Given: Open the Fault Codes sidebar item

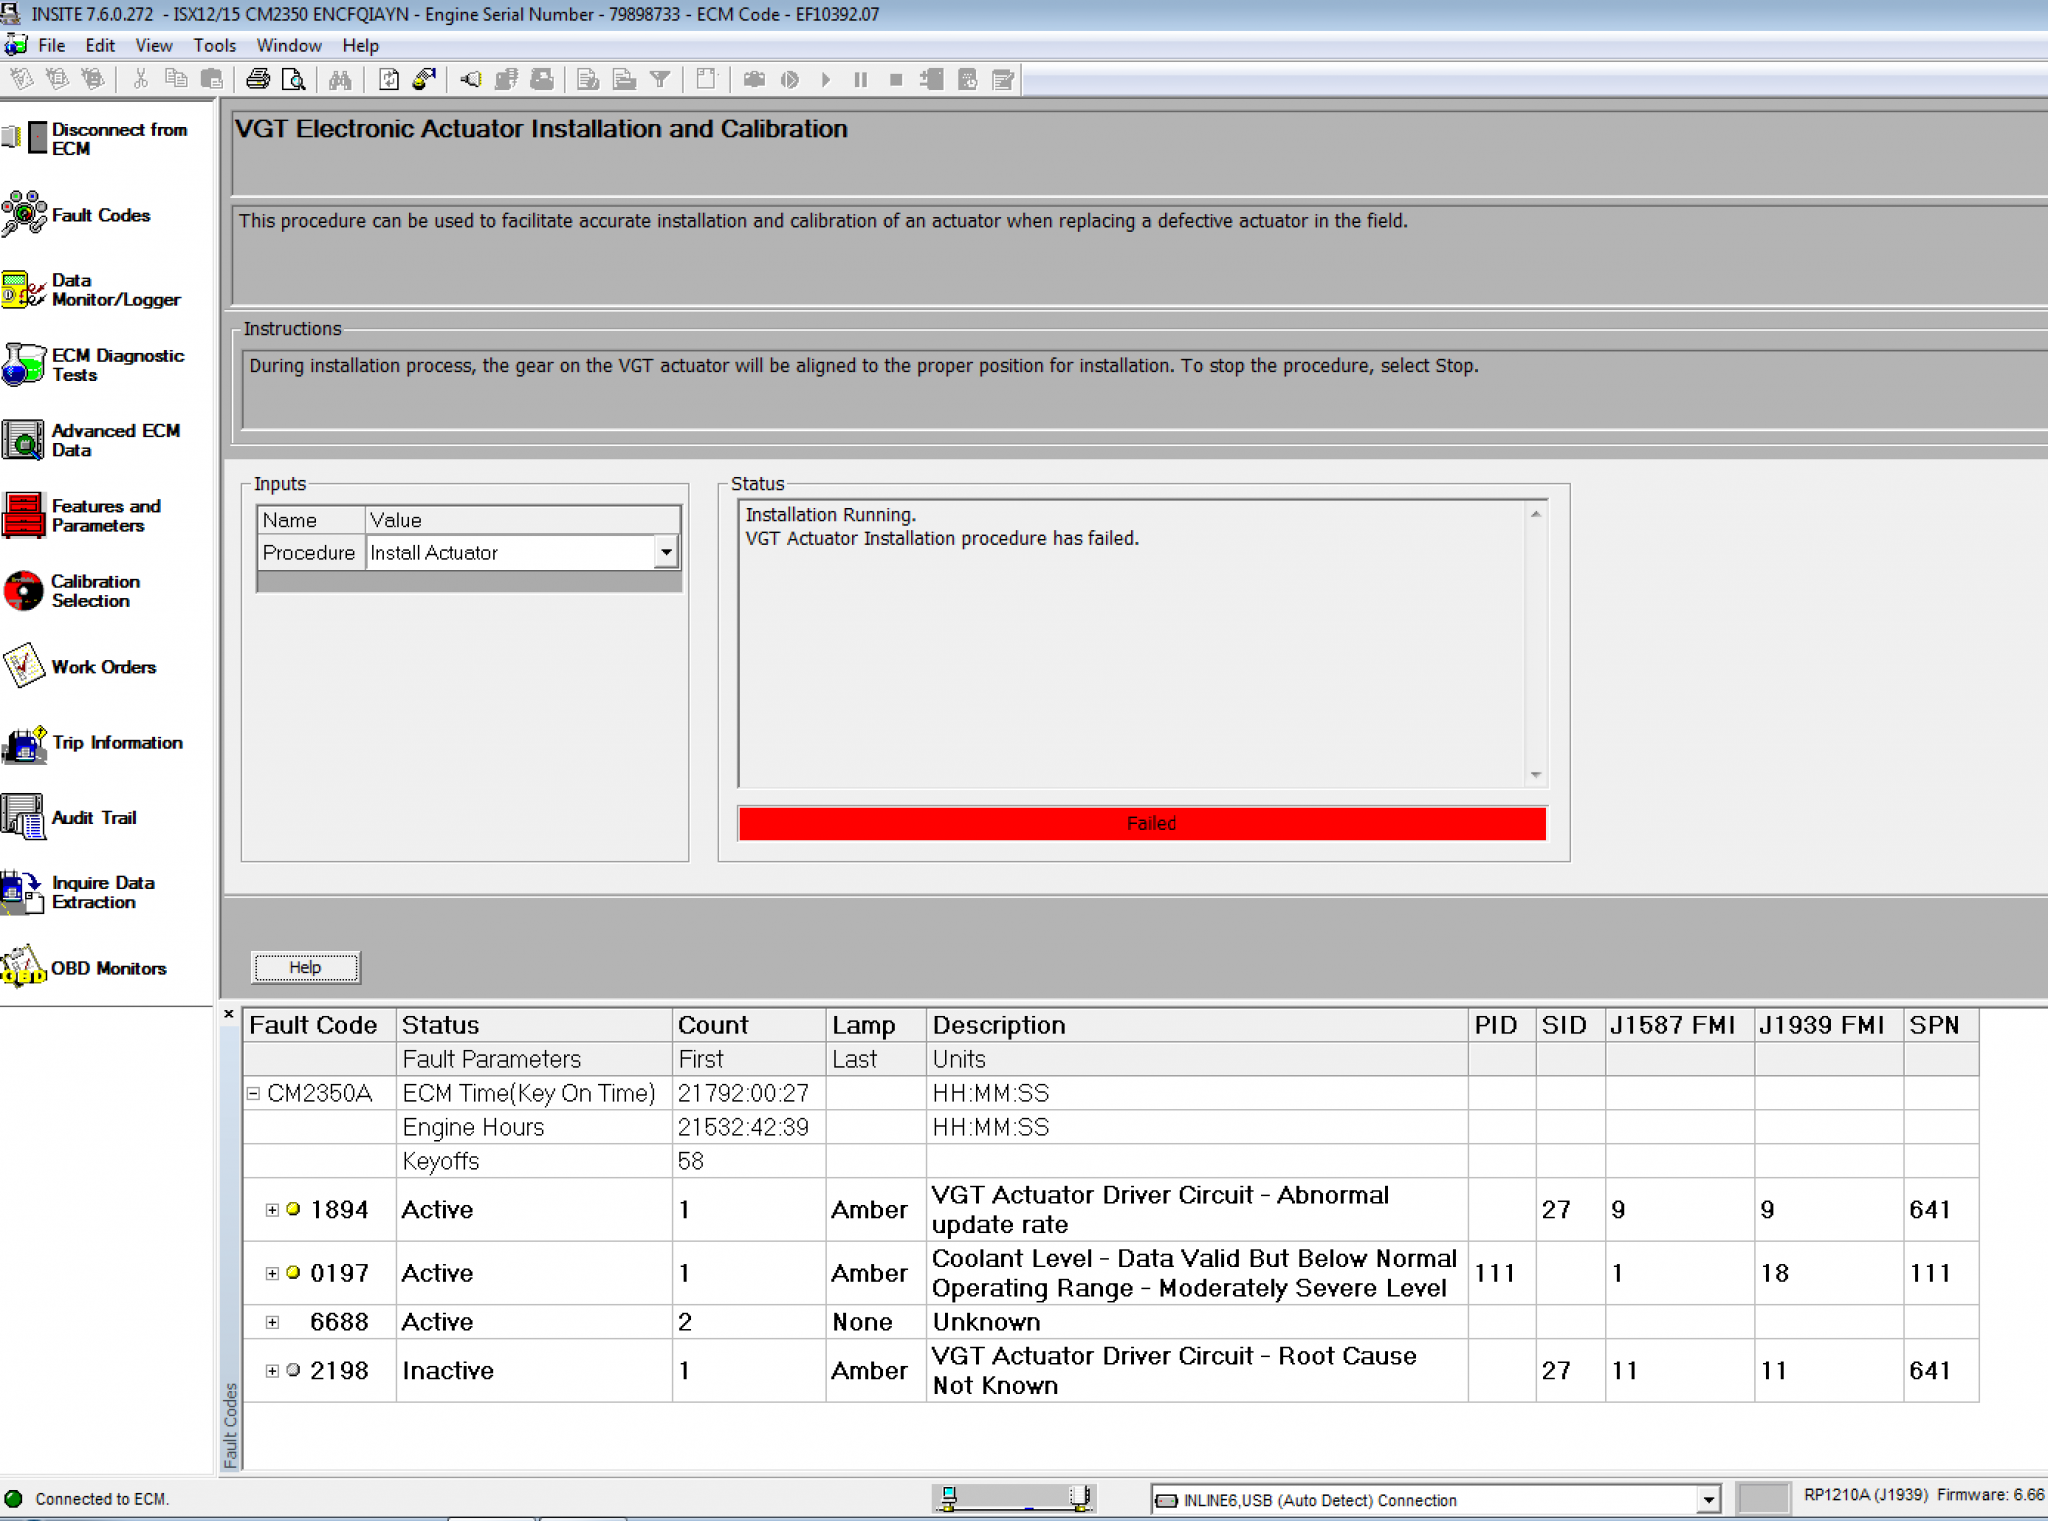Looking at the screenshot, I should click(77, 215).
